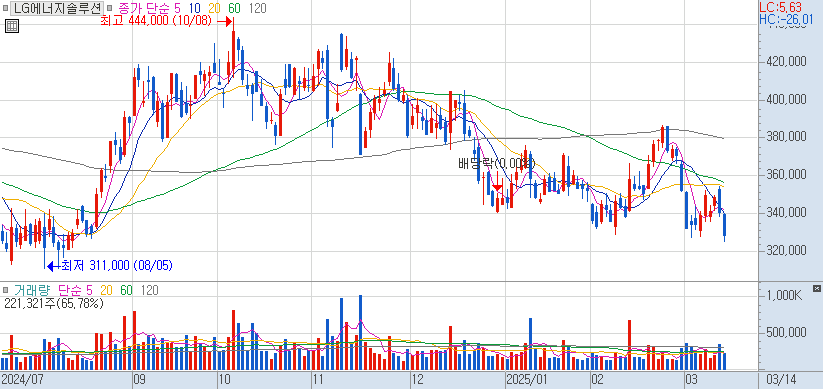Click the 221,321주 volume reading

pyautogui.click(x=54, y=303)
